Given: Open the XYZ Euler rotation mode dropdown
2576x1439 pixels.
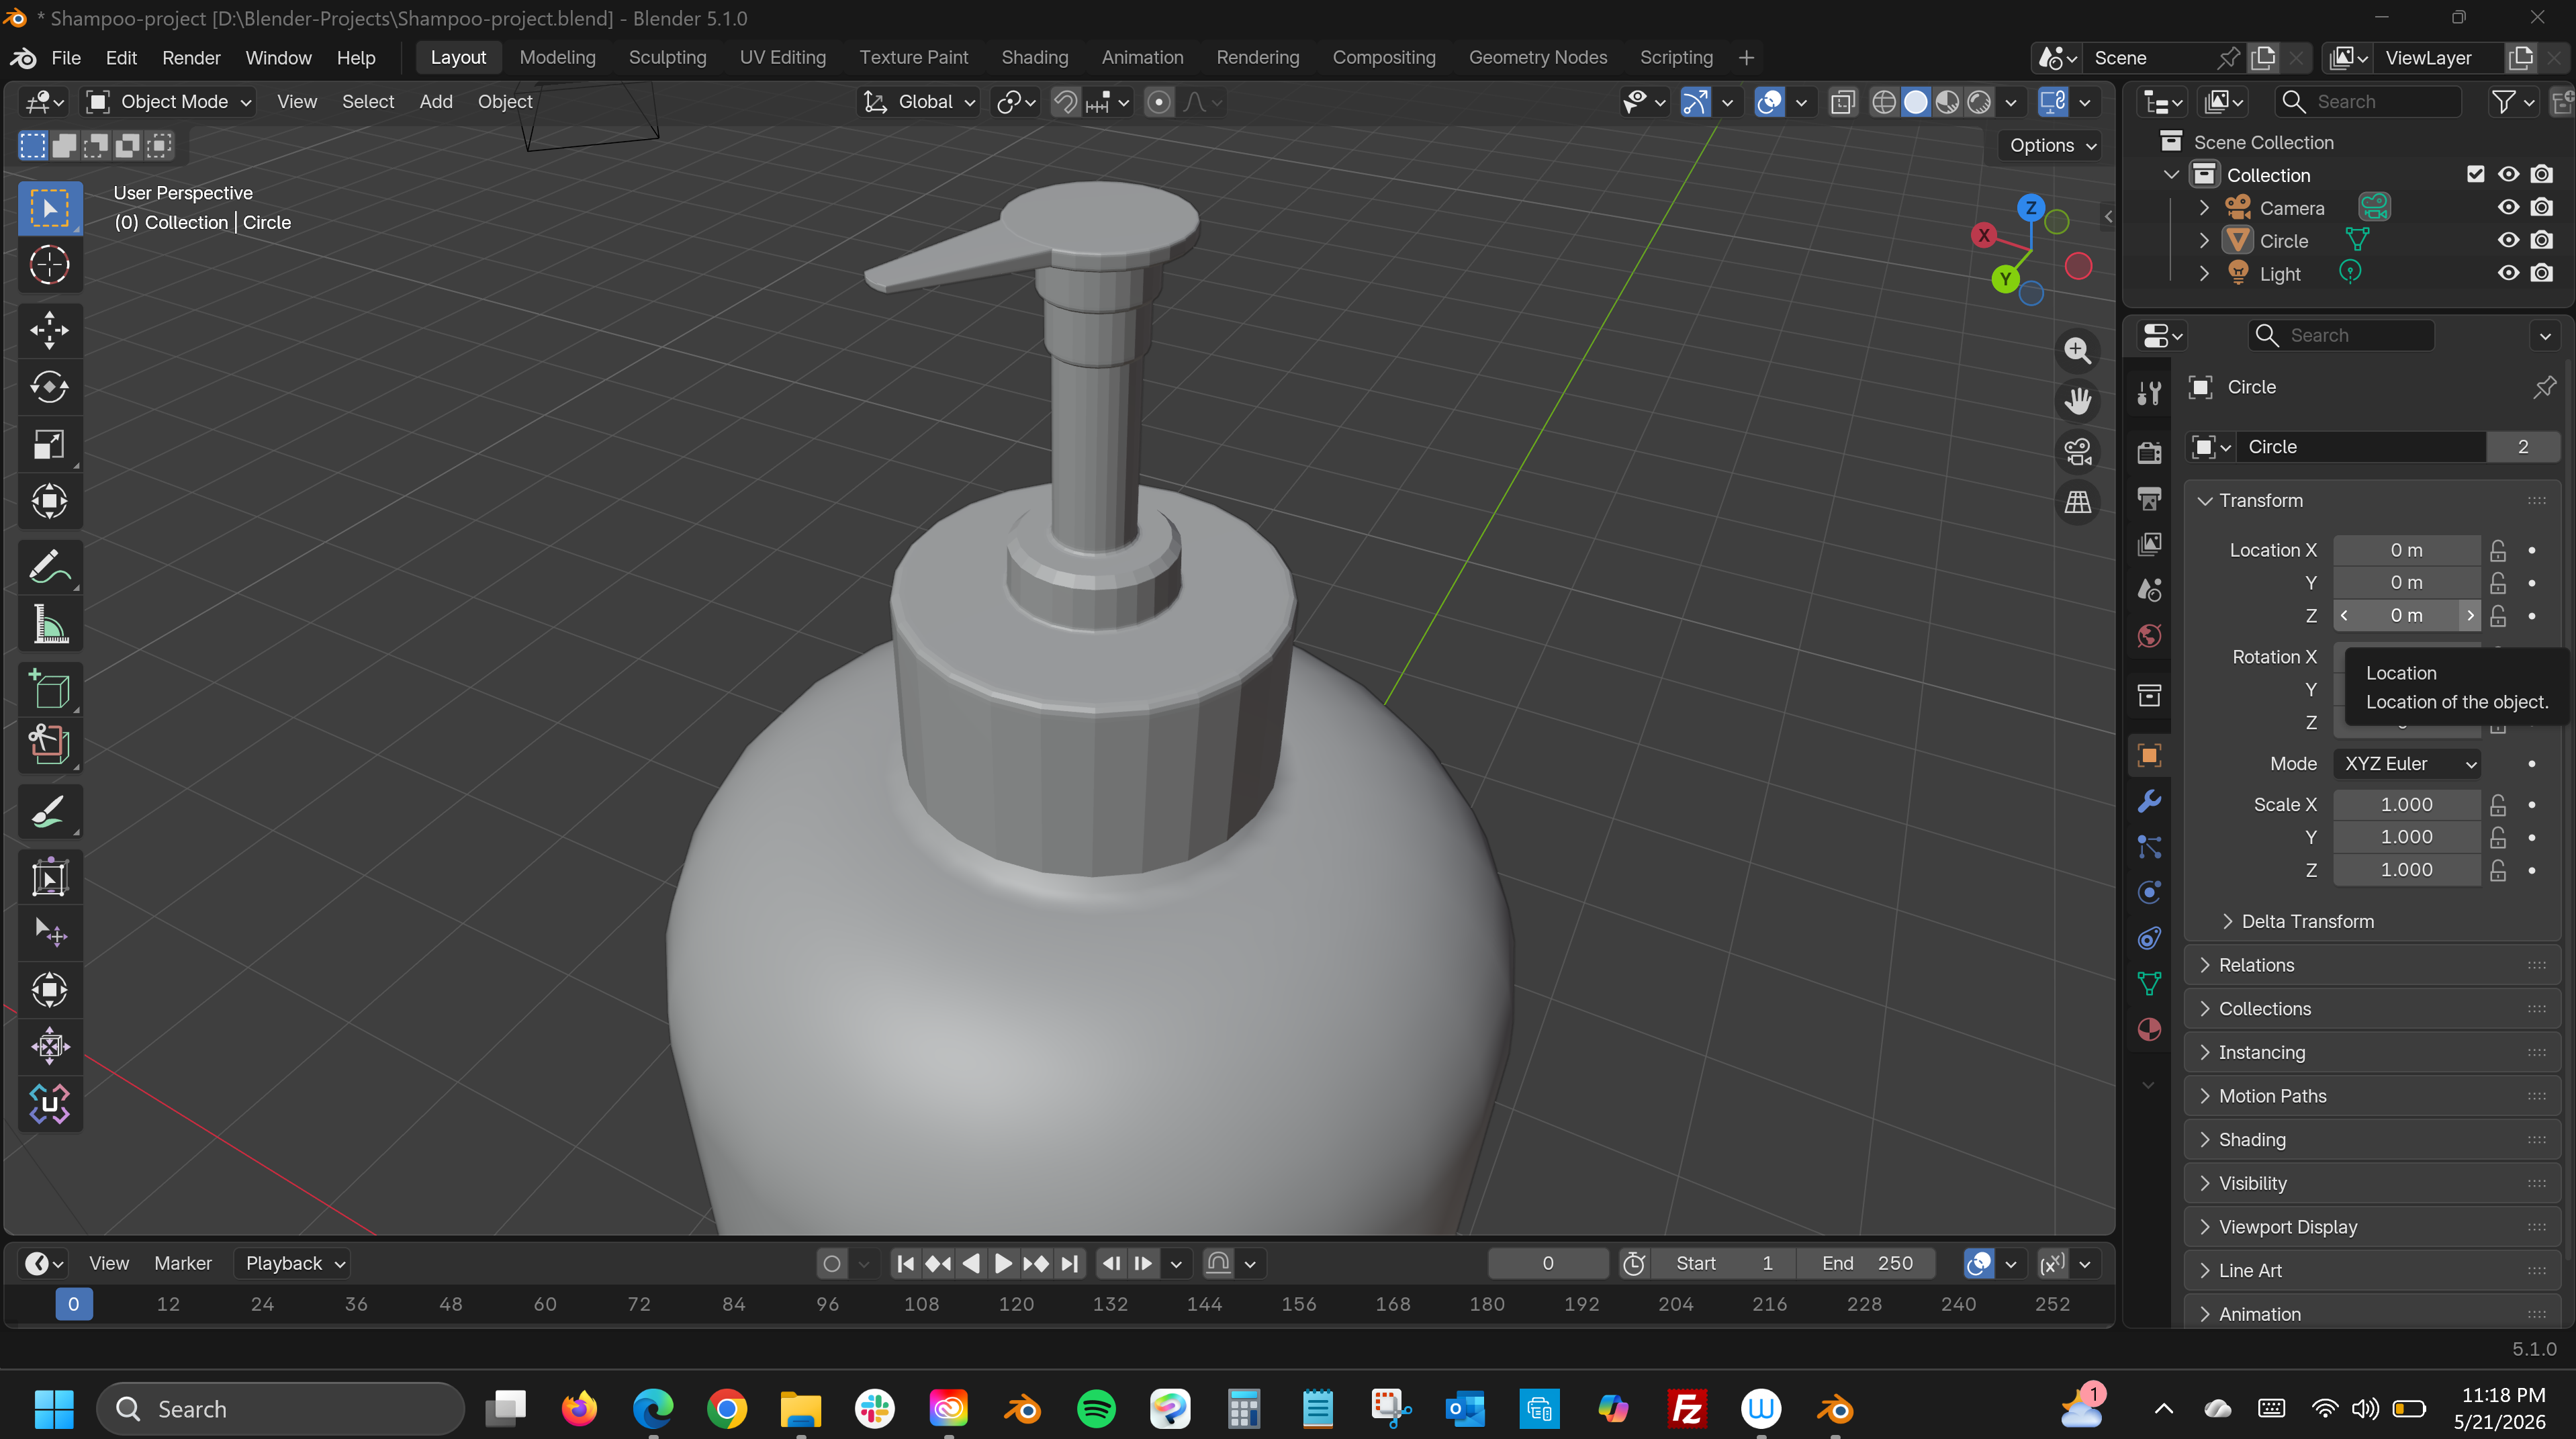Looking at the screenshot, I should point(2407,764).
